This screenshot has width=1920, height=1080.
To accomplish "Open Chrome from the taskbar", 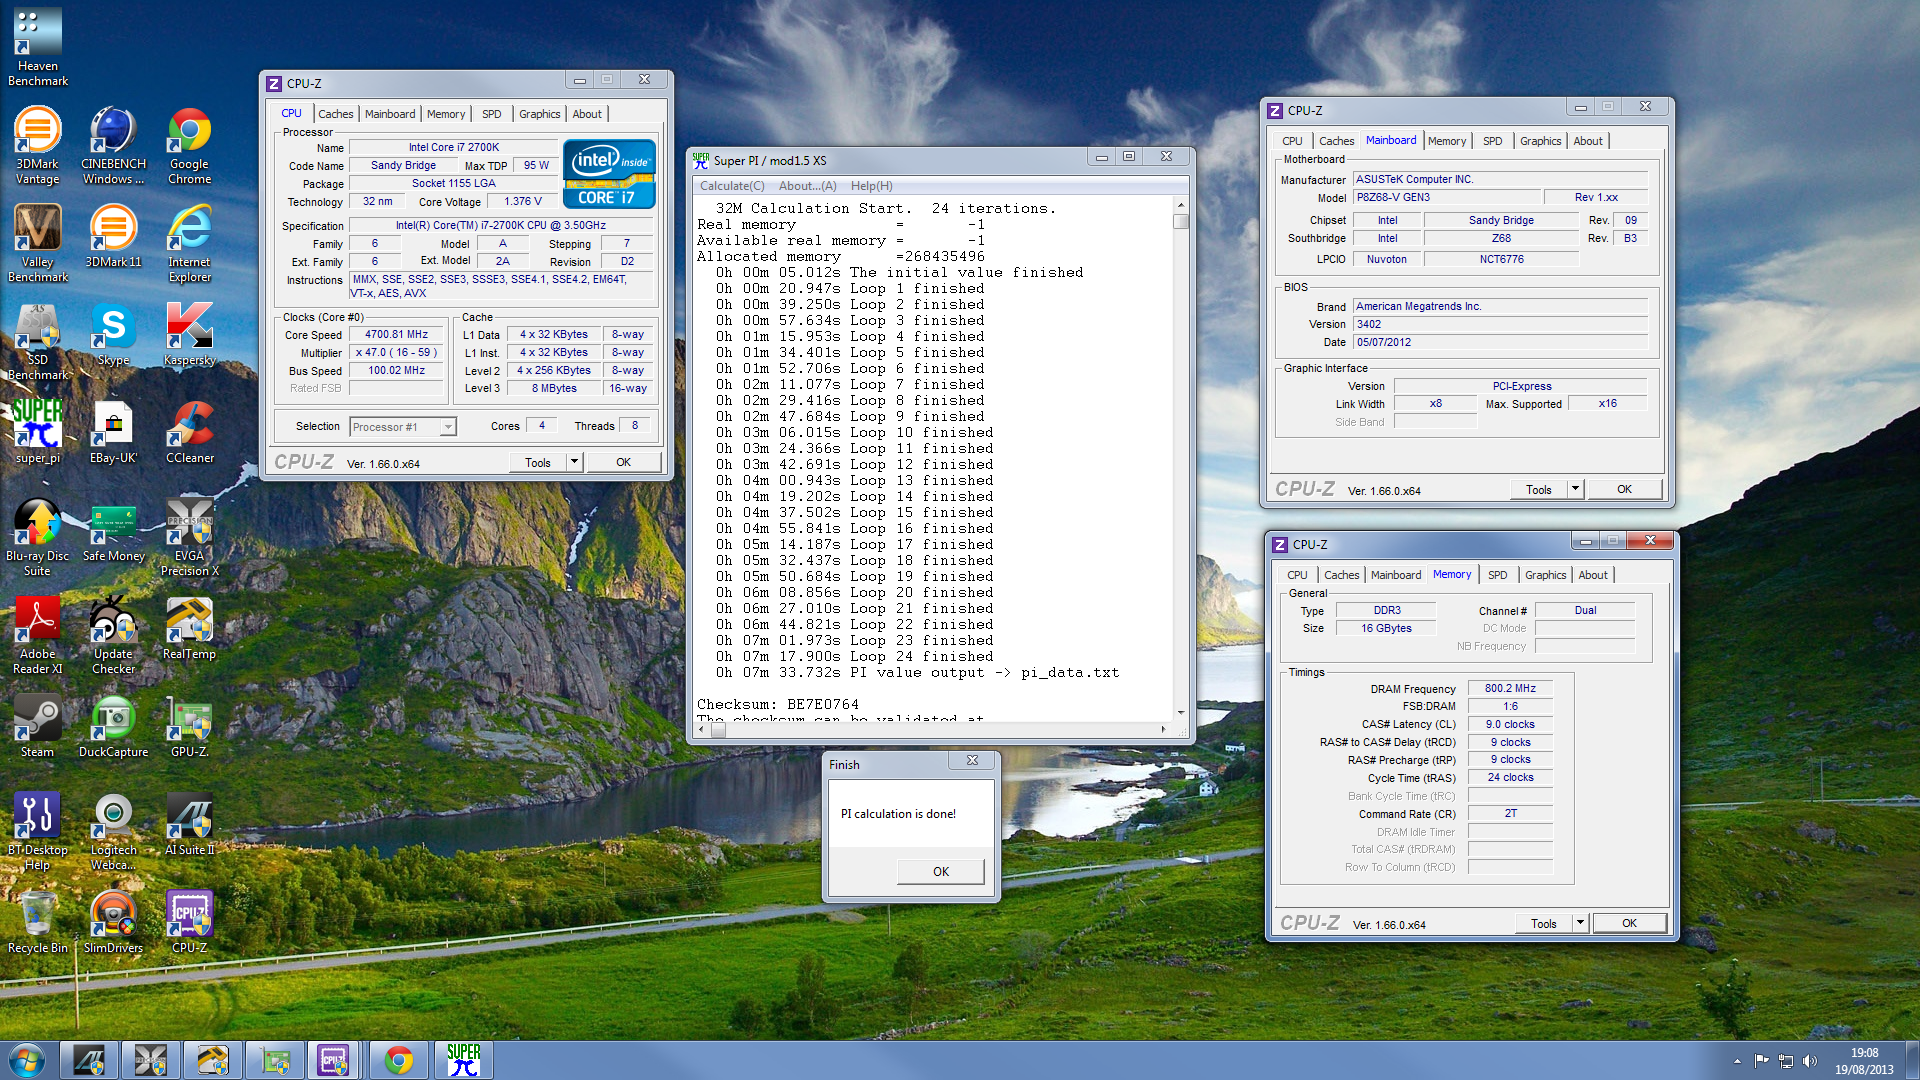I will point(399,1060).
